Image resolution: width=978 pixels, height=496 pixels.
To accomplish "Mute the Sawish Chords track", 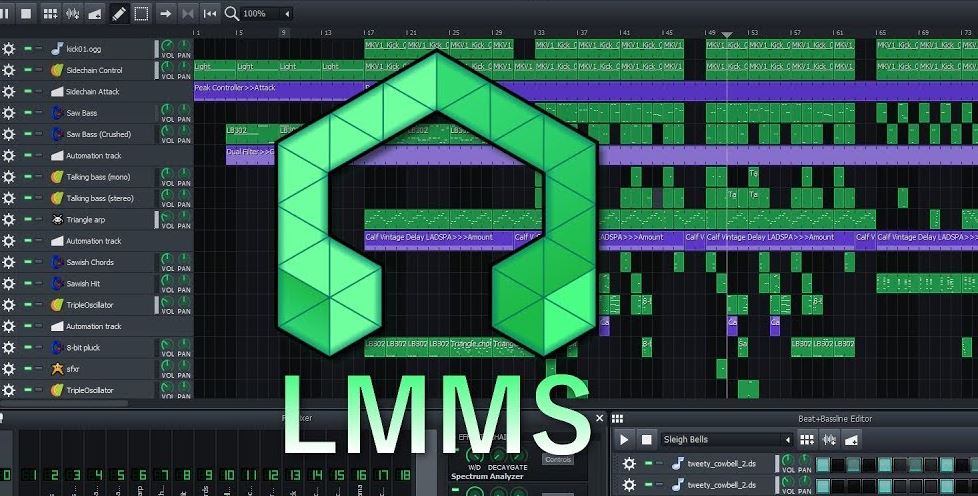I will (27, 262).
